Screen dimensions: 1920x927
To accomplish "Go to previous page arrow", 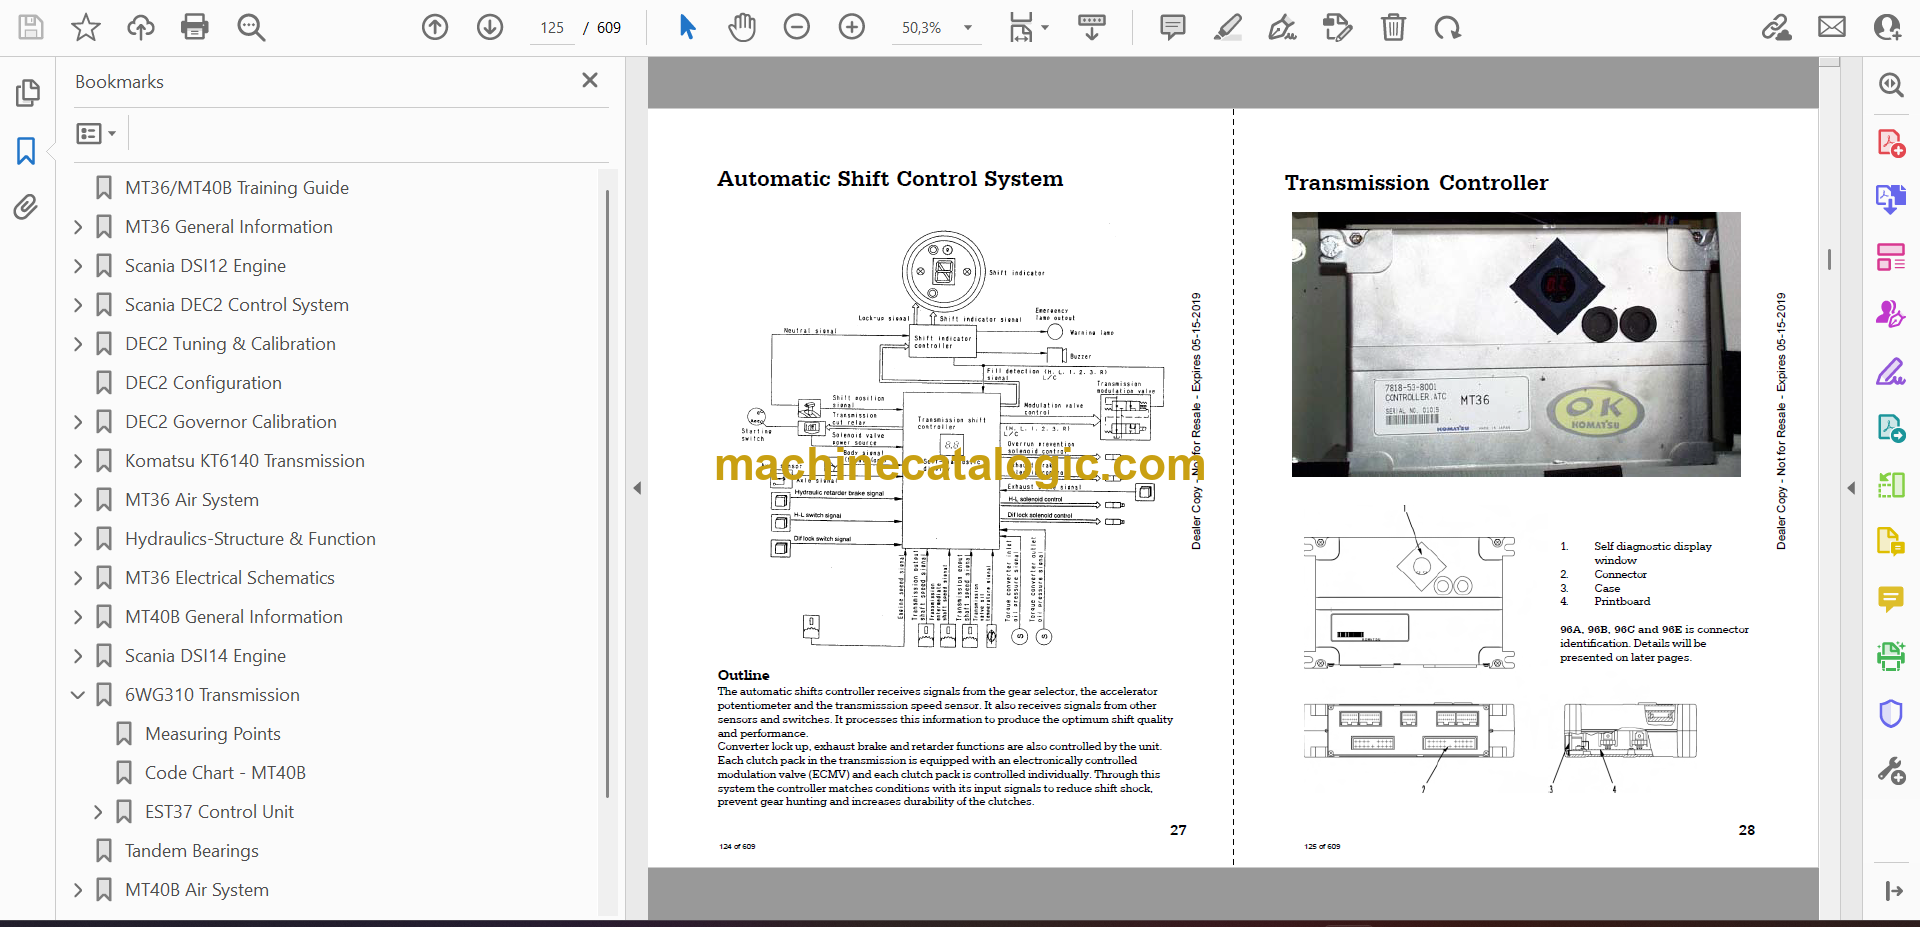I will tap(435, 27).
